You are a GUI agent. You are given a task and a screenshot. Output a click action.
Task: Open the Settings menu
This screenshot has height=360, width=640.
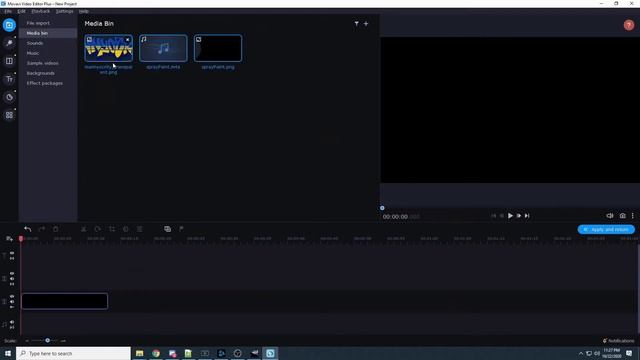(x=64, y=11)
